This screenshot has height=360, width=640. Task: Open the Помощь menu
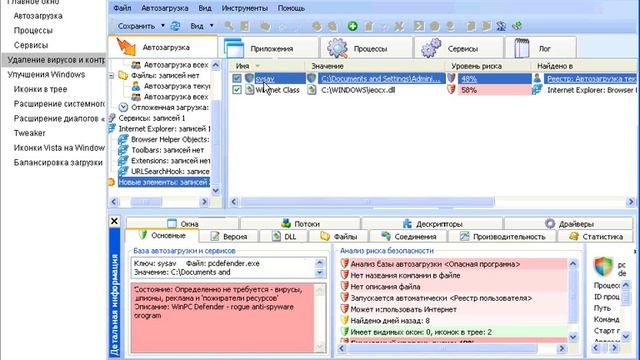point(291,8)
